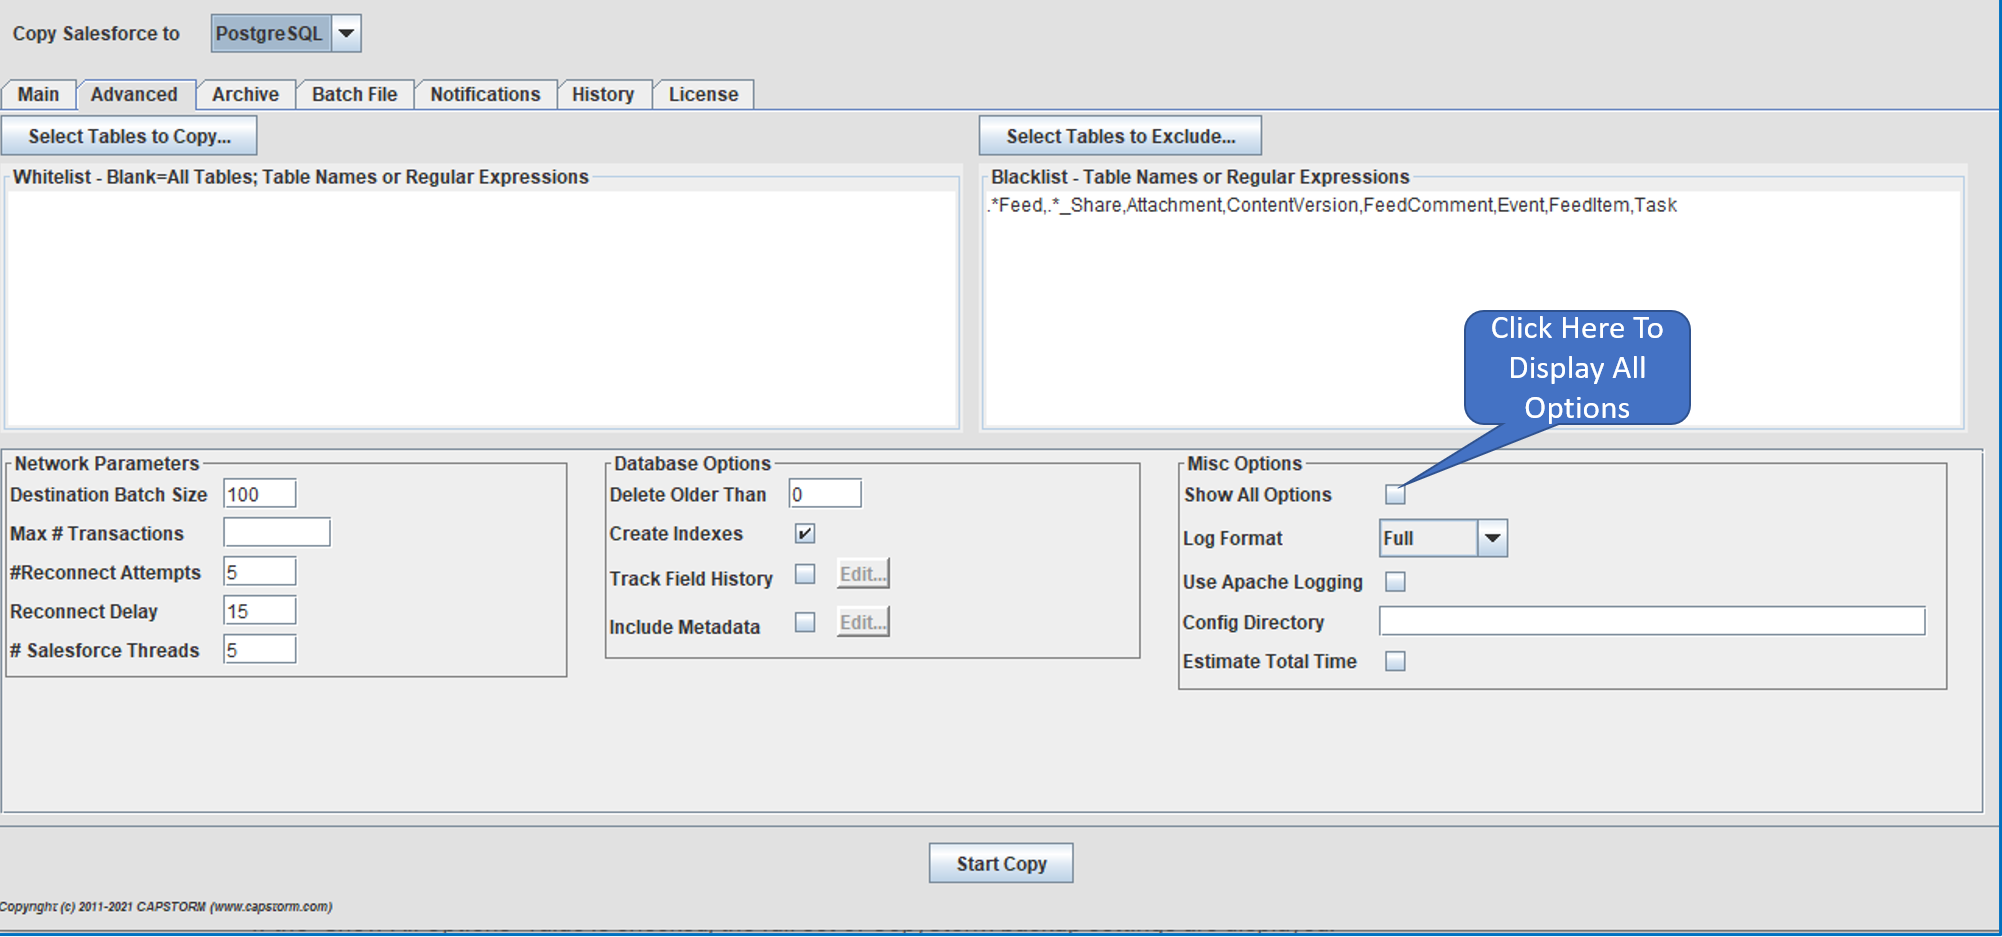The image size is (2002, 937).
Task: Click the Delete Older Than field
Action: tap(825, 494)
